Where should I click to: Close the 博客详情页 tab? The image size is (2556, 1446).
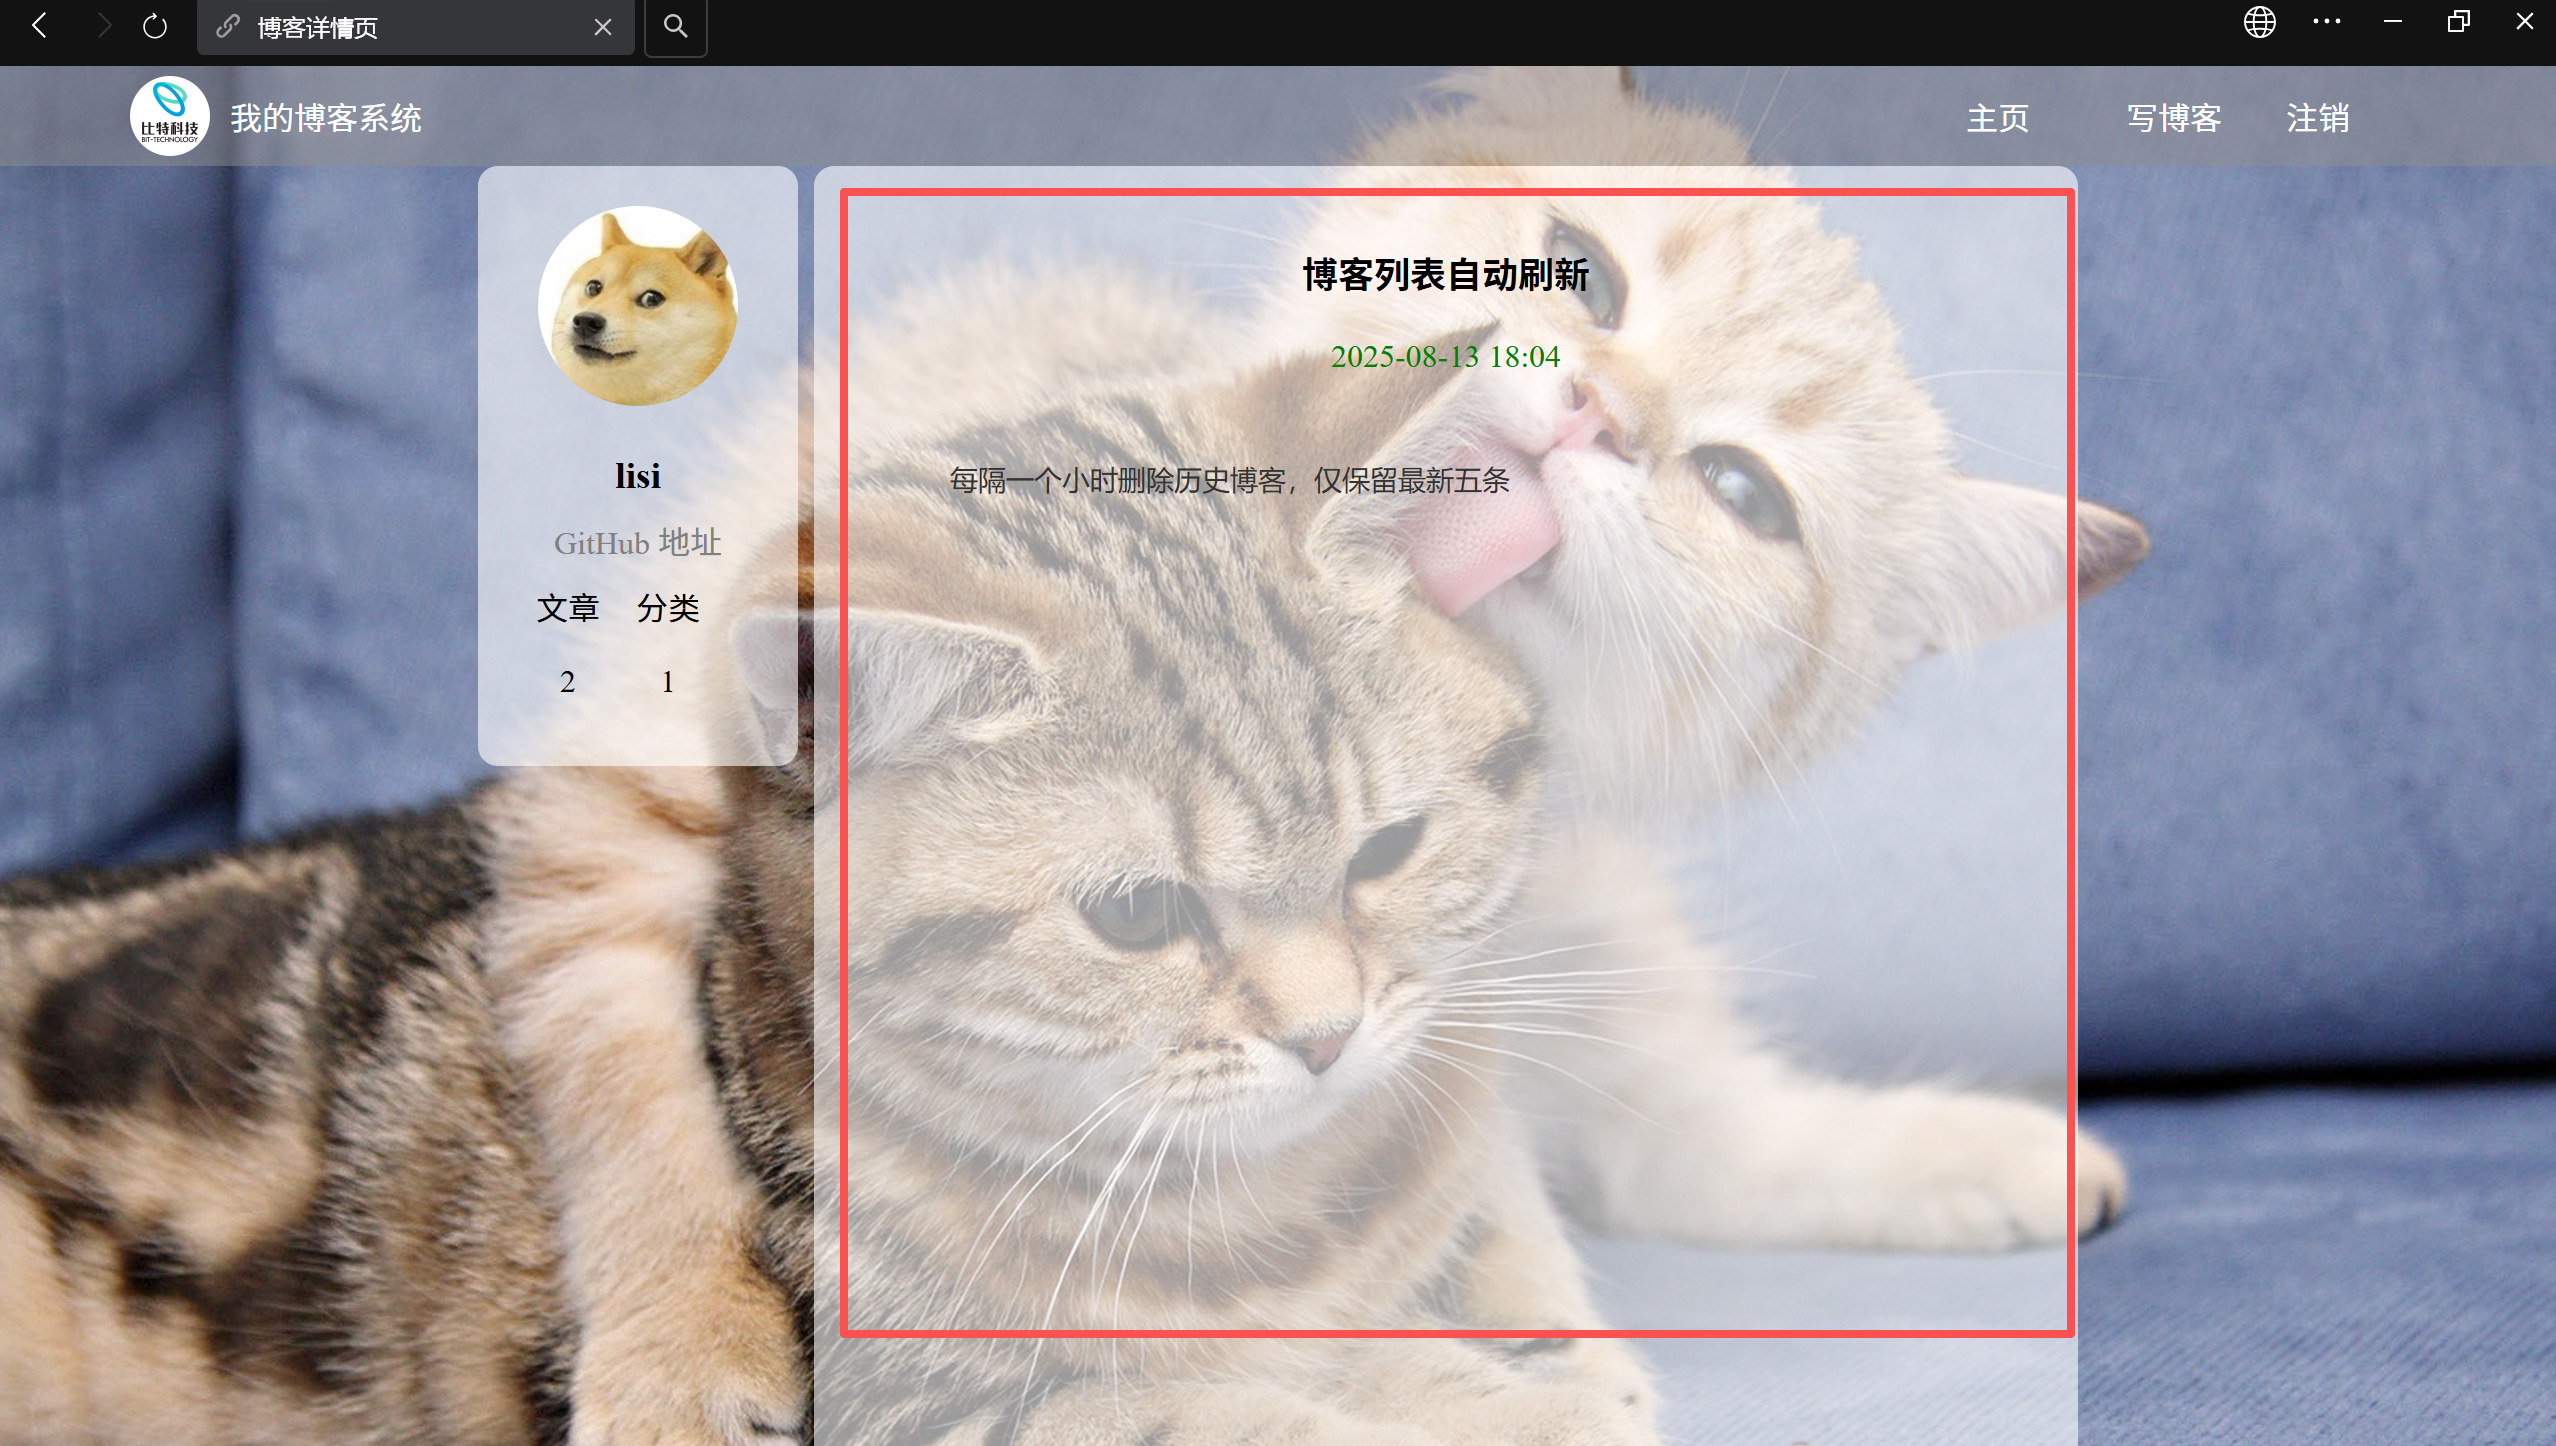(x=602, y=27)
